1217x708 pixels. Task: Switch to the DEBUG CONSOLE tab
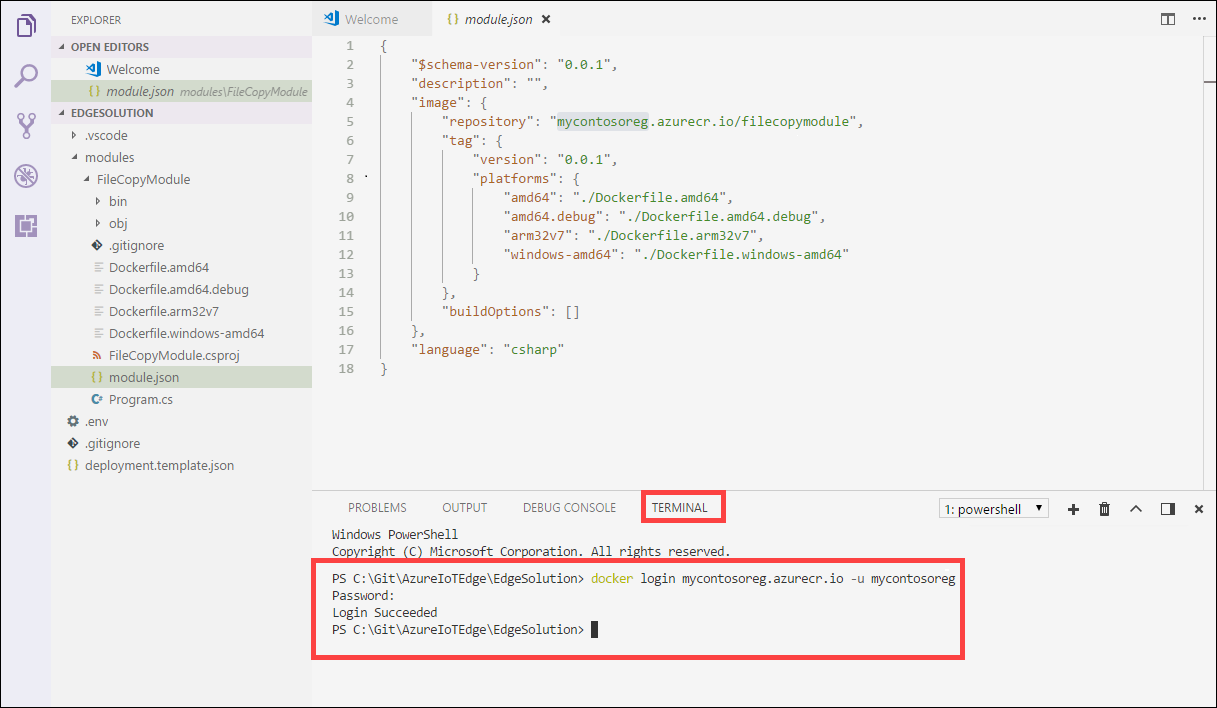pyautogui.click(x=569, y=507)
